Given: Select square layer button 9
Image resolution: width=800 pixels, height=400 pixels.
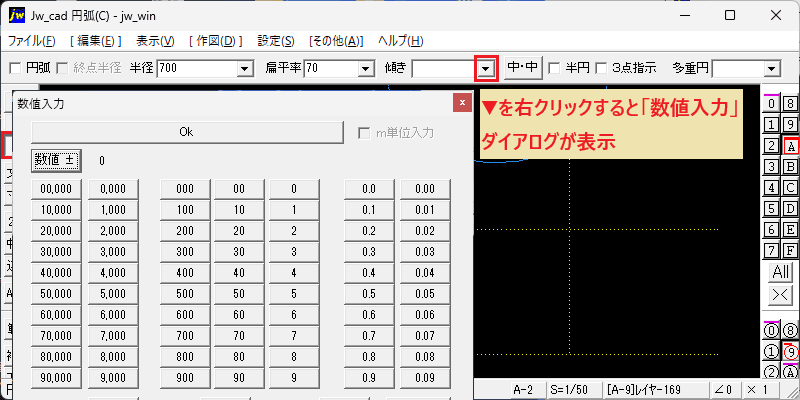Looking at the screenshot, I should [790, 125].
